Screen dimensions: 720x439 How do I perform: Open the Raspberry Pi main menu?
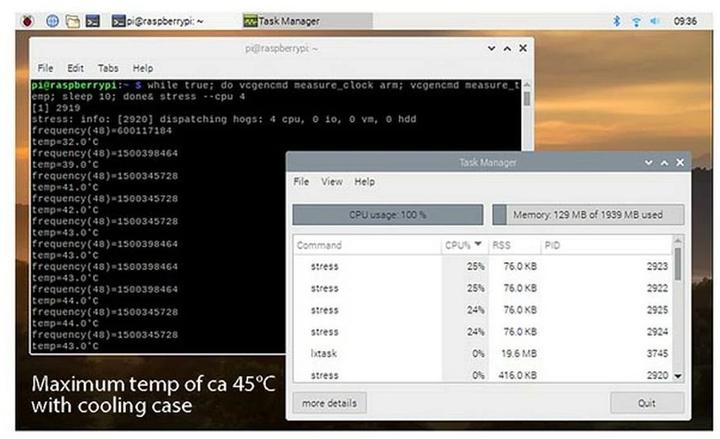(x=28, y=21)
